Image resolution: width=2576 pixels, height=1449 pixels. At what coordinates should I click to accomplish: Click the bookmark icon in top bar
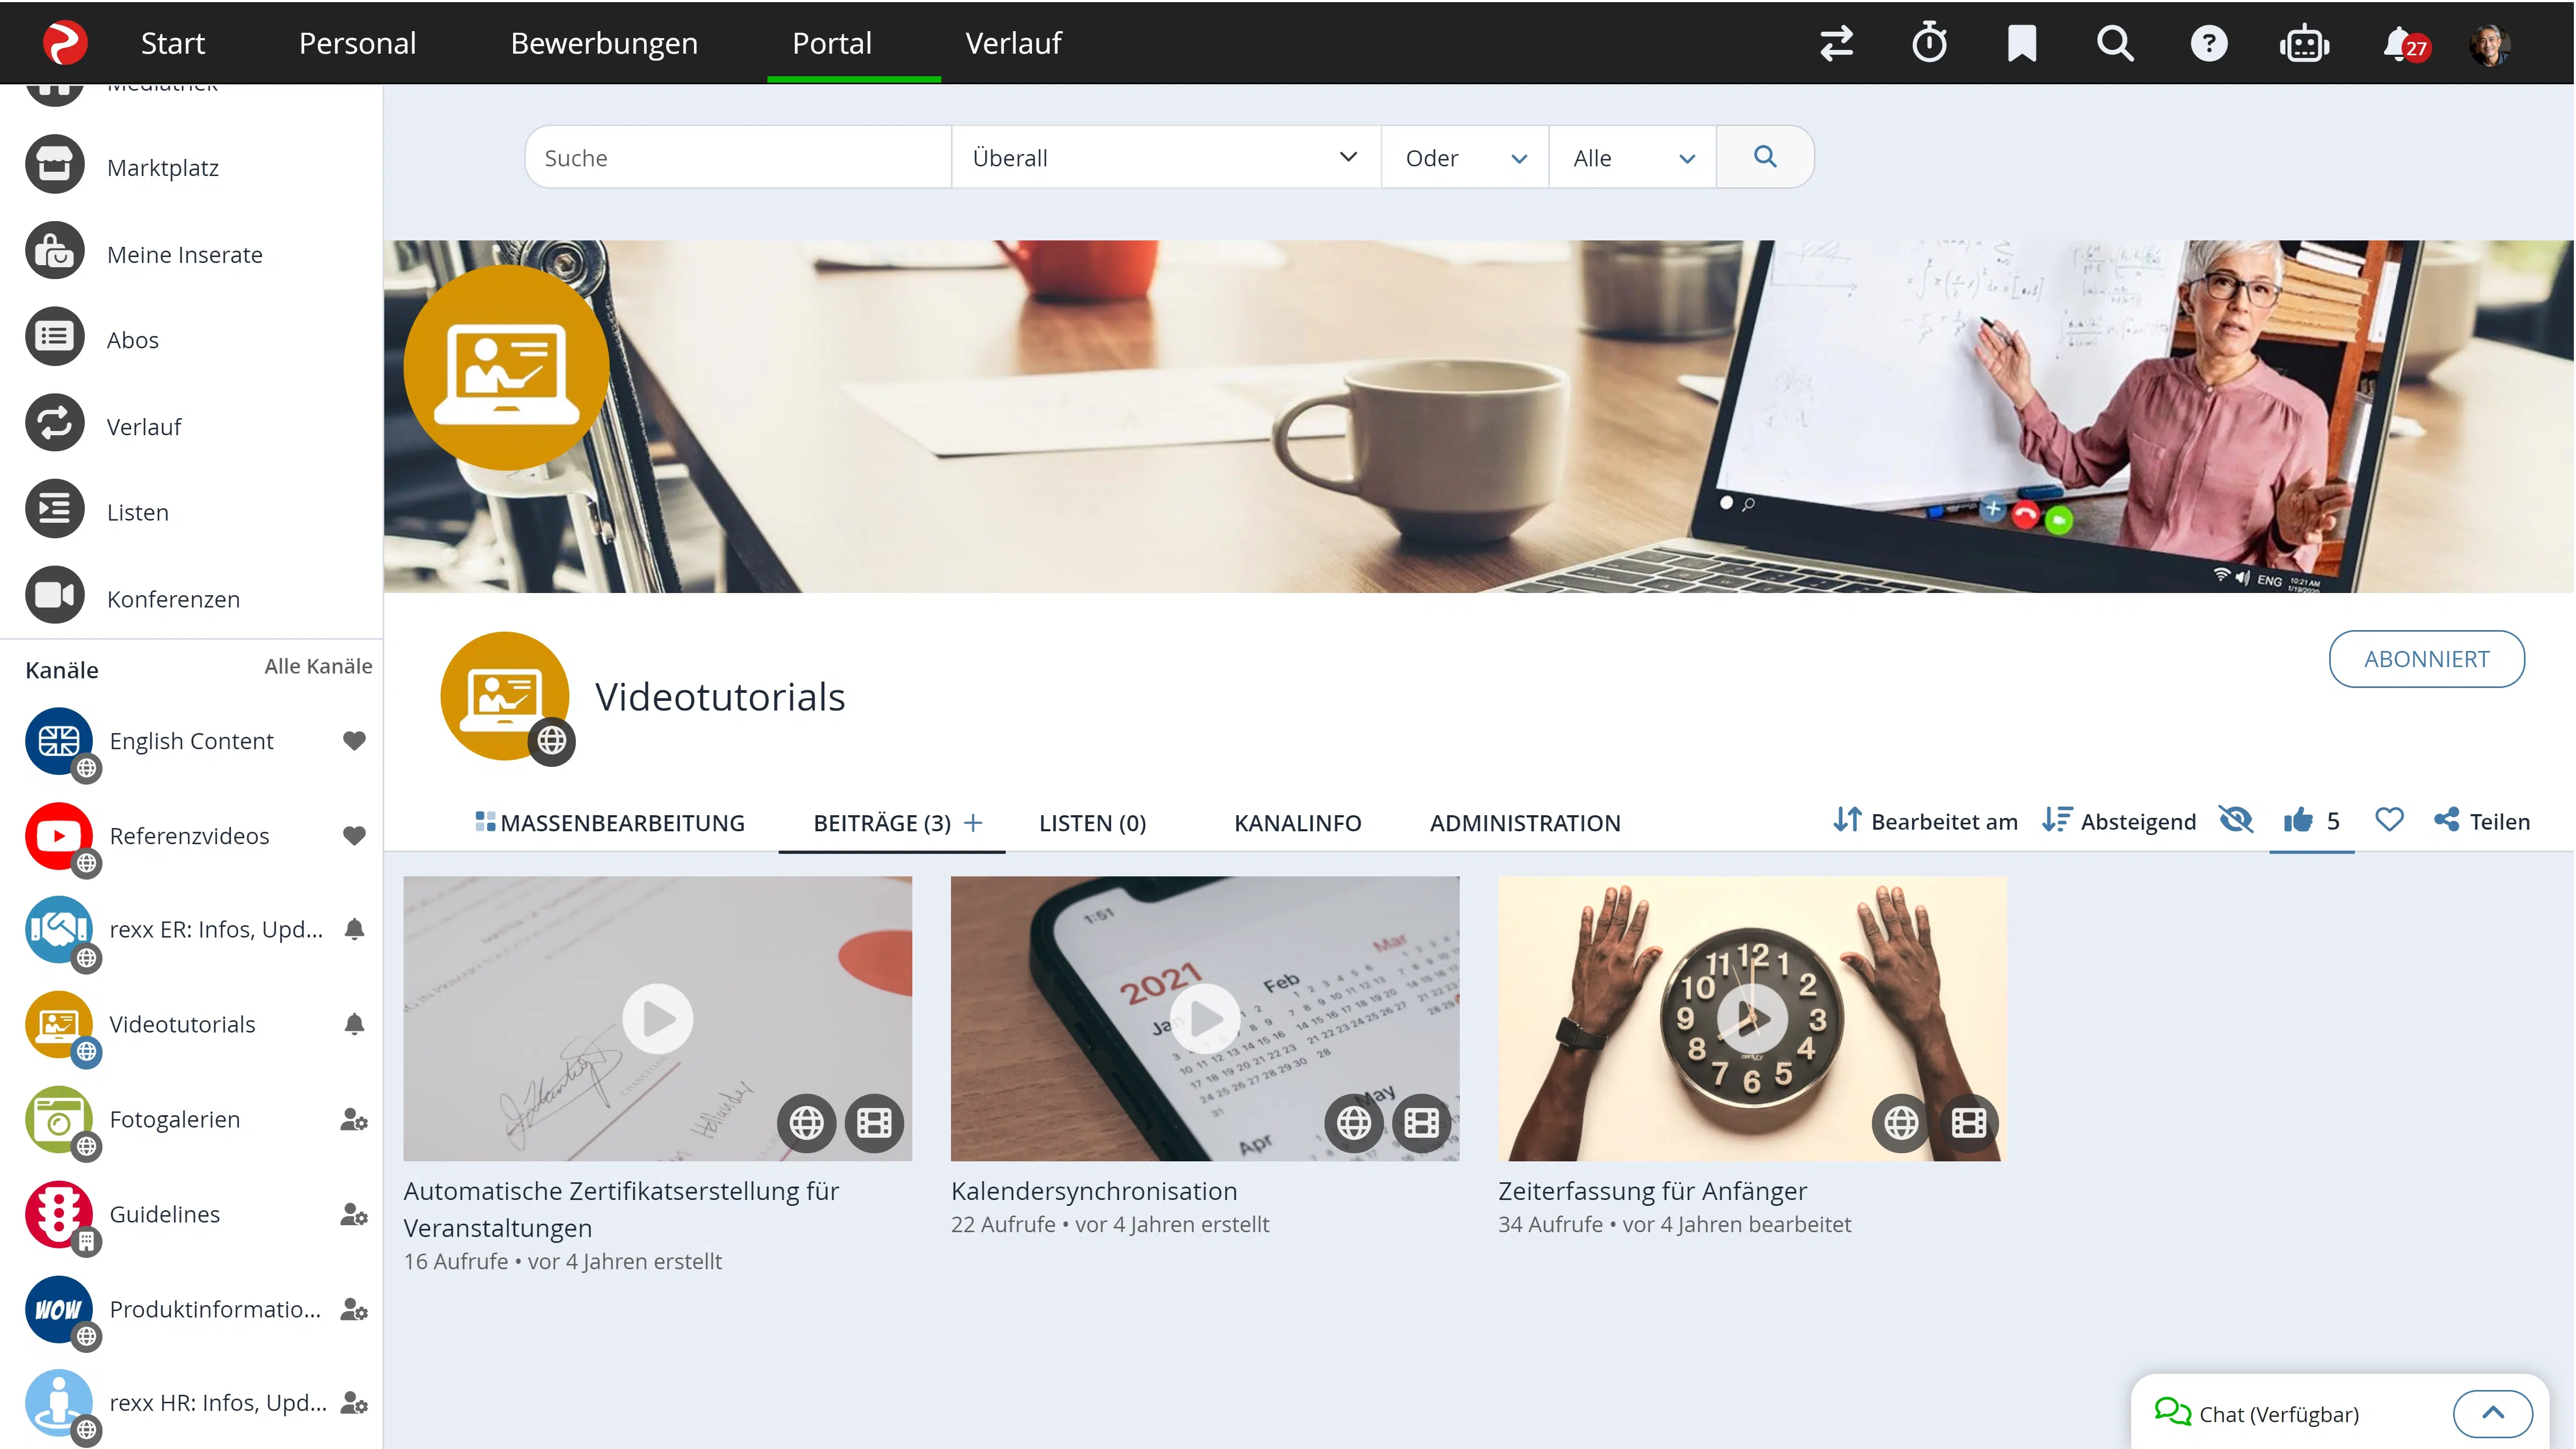click(2021, 43)
